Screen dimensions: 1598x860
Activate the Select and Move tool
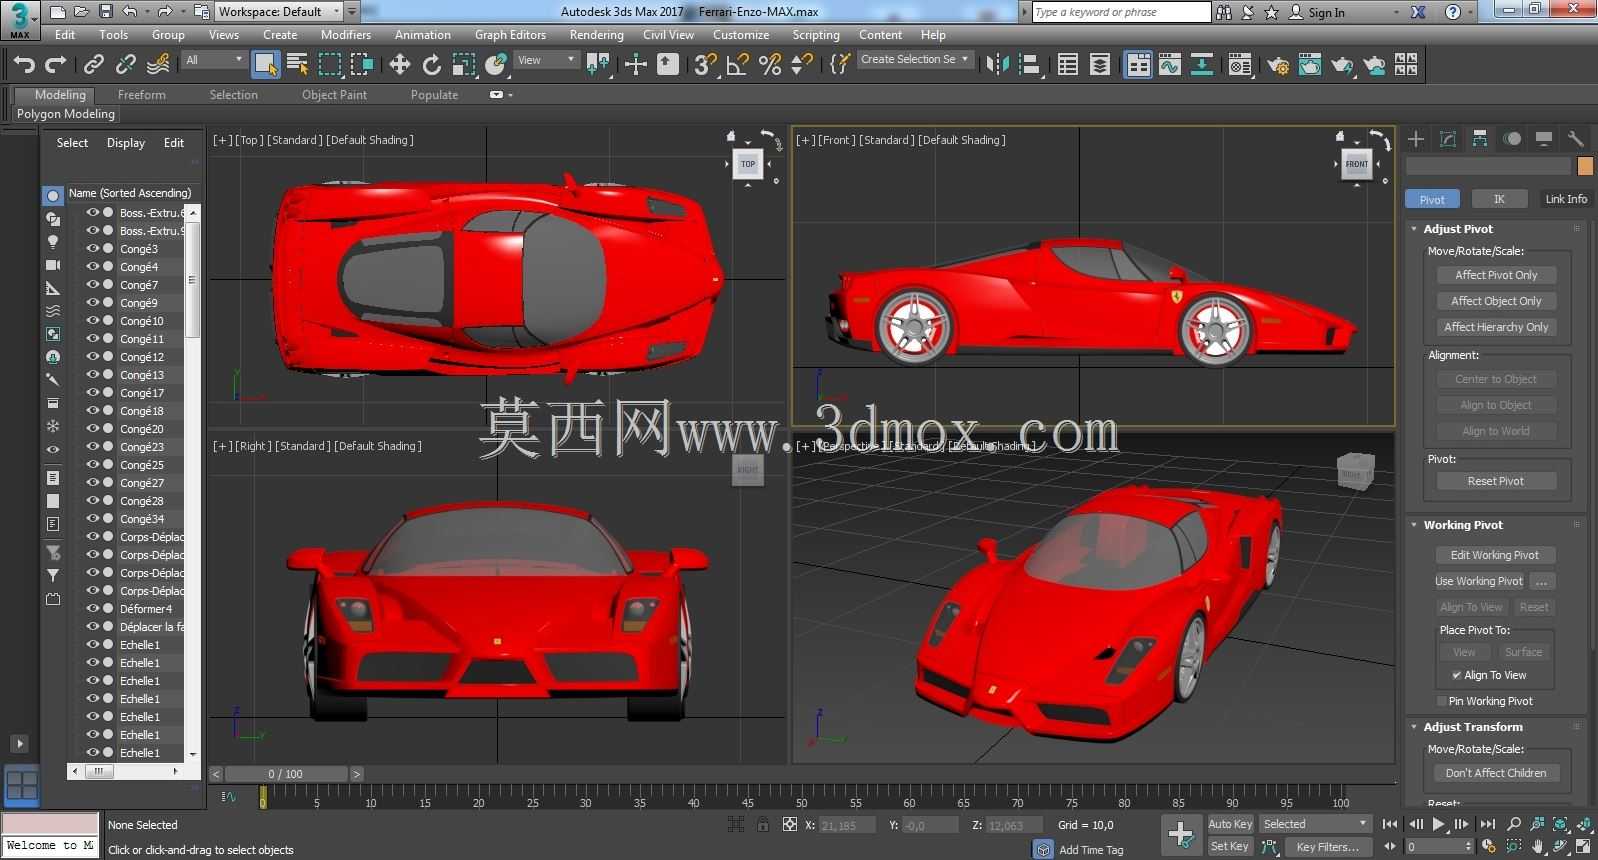pyautogui.click(x=399, y=65)
